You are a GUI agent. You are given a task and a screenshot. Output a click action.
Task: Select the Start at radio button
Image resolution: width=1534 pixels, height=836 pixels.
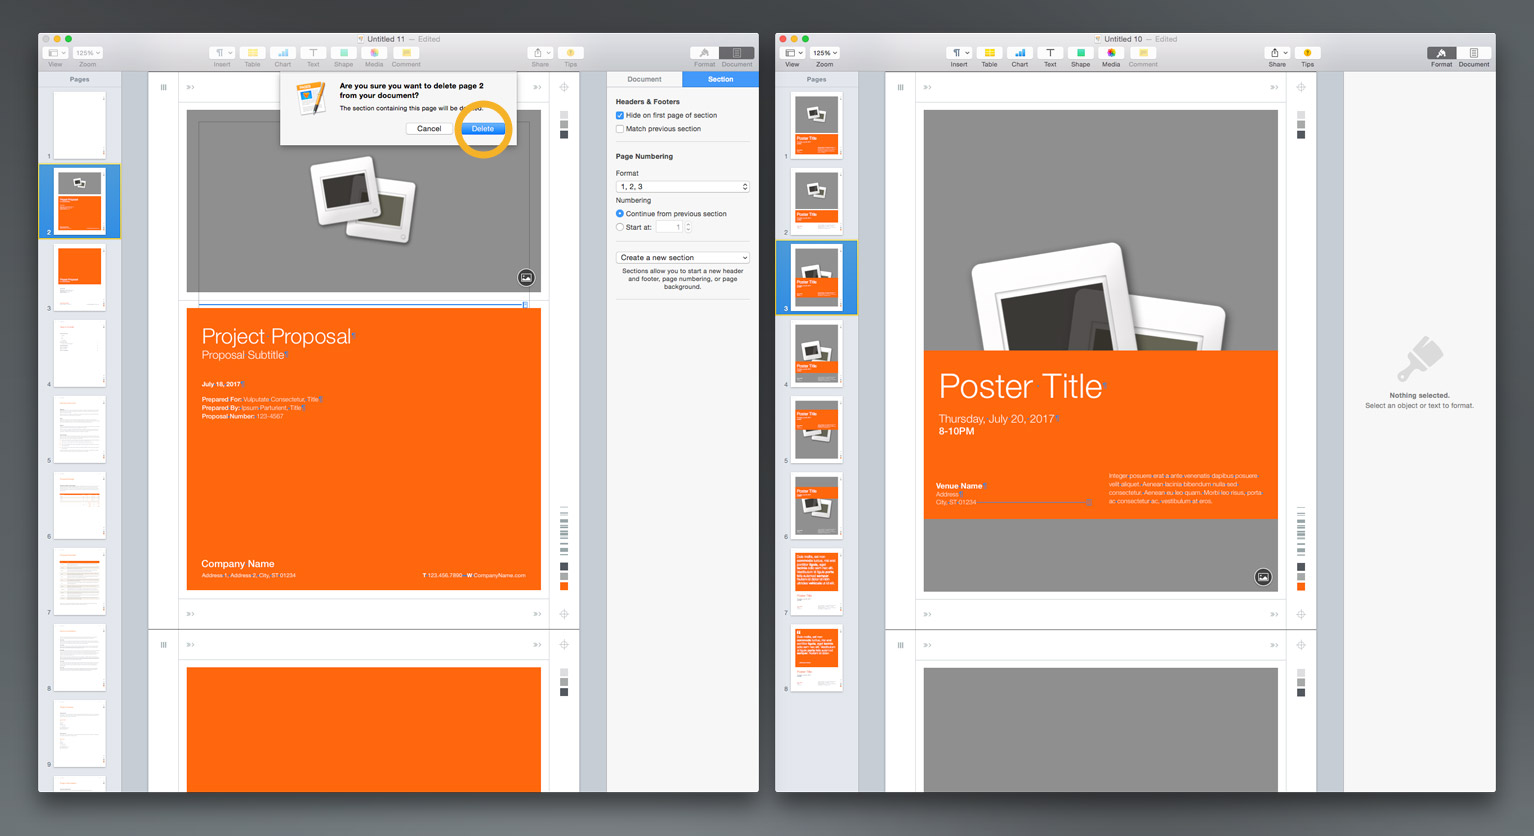[620, 227]
